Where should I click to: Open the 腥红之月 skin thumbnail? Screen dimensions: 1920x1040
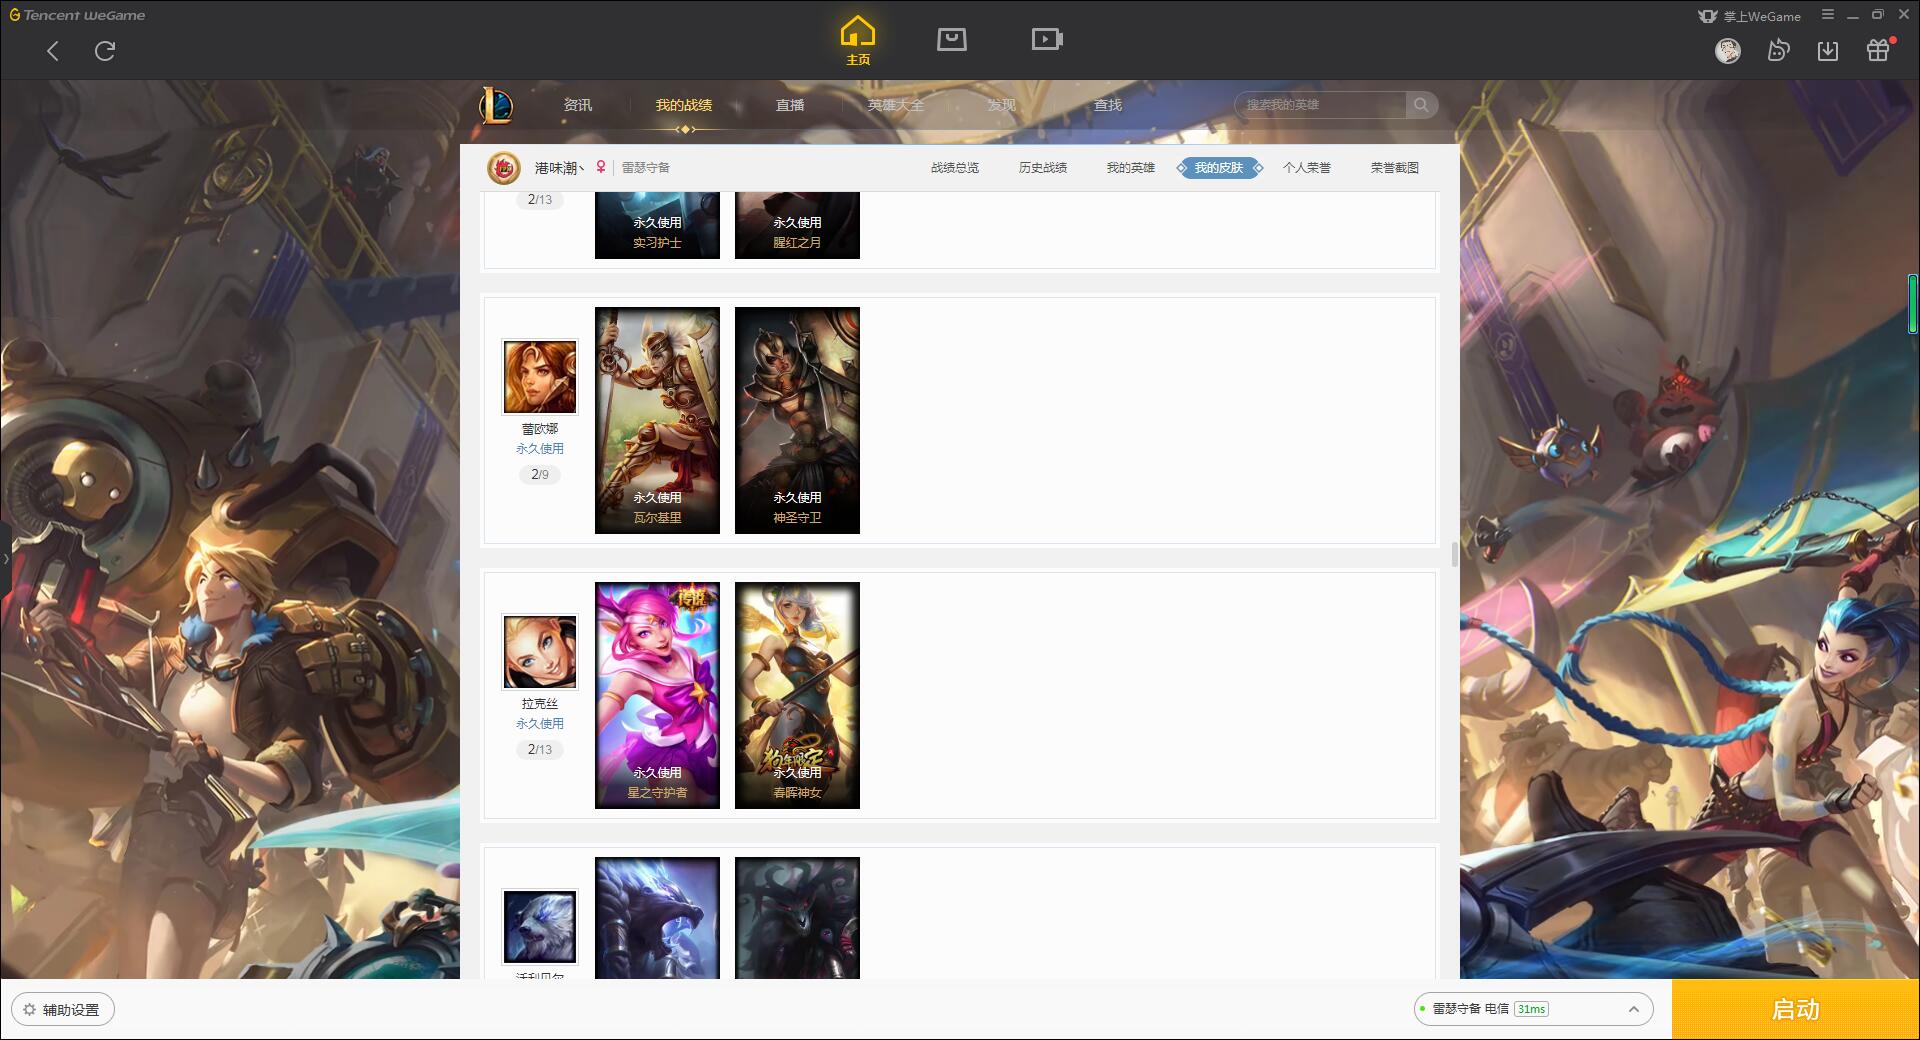point(797,225)
